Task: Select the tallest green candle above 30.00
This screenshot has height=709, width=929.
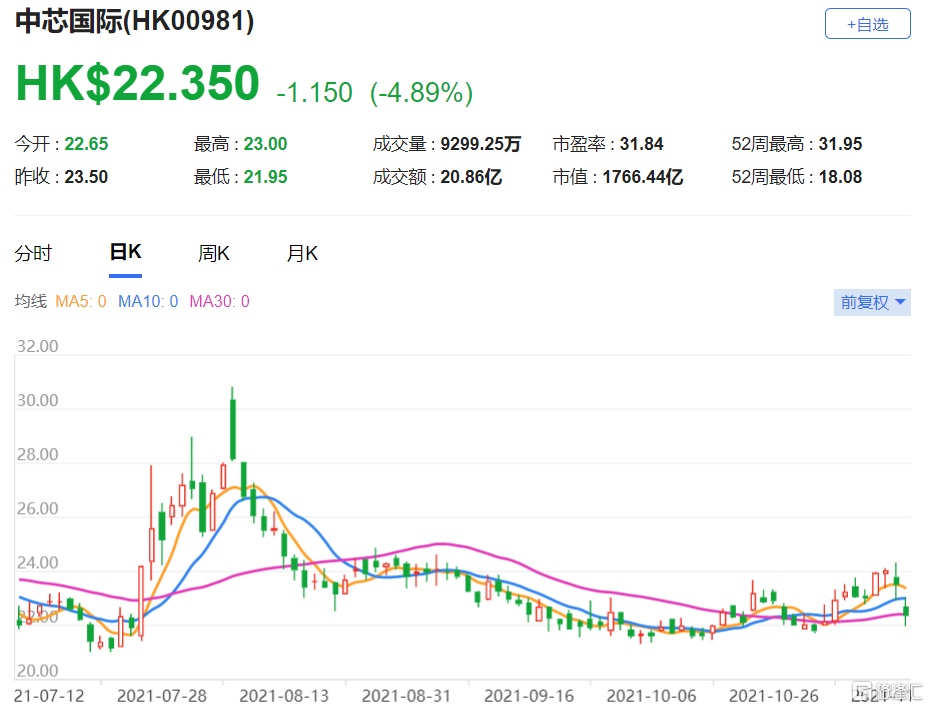Action: click(232, 427)
